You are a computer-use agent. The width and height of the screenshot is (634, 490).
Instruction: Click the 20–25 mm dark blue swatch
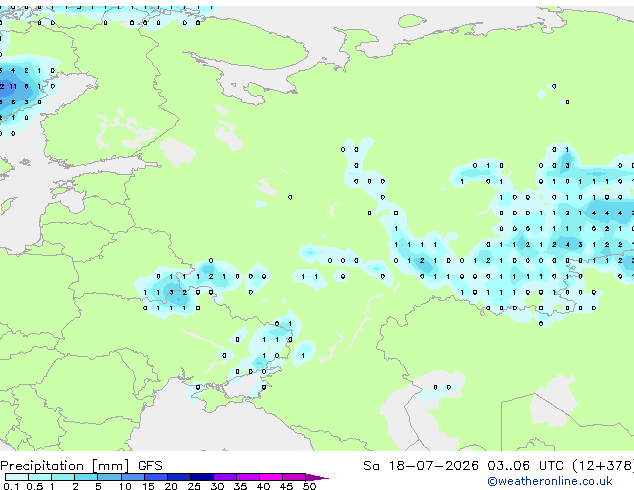tap(179, 477)
